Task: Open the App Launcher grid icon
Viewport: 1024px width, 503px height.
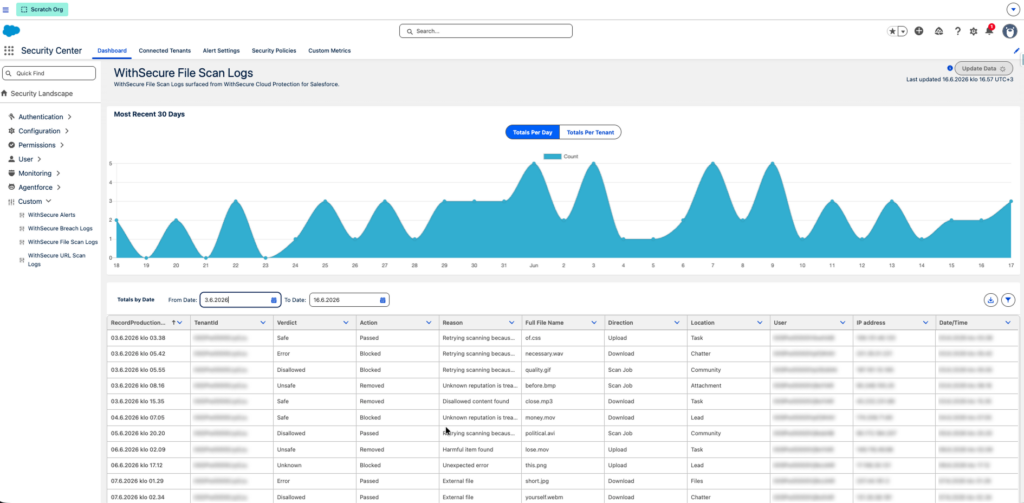Action: [x=8, y=50]
